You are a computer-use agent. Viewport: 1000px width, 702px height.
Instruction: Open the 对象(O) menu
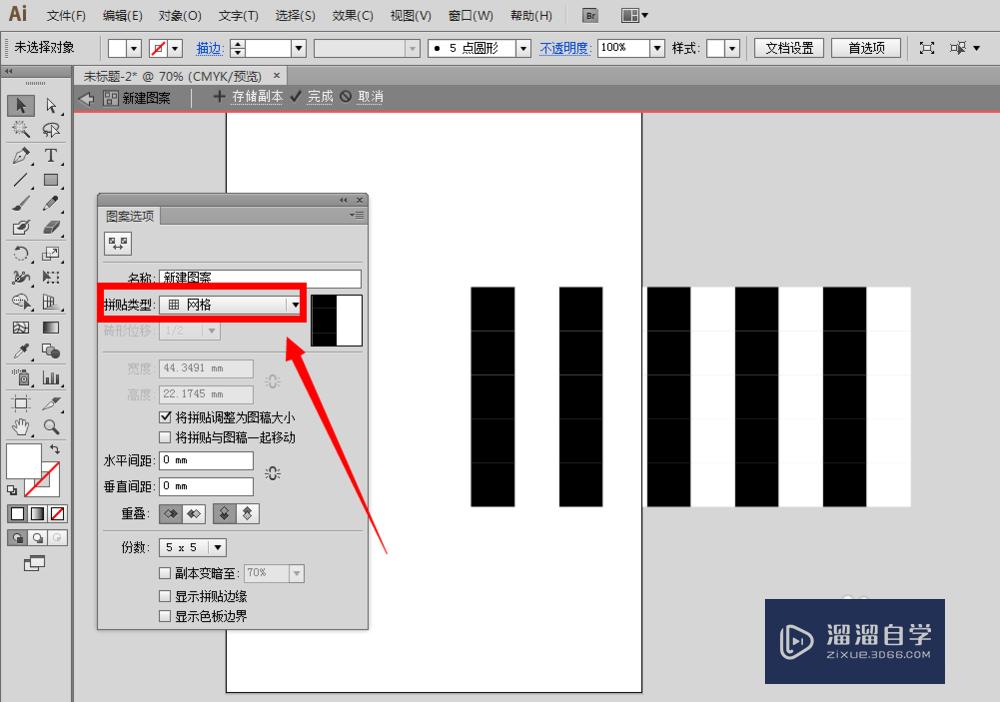(180, 16)
